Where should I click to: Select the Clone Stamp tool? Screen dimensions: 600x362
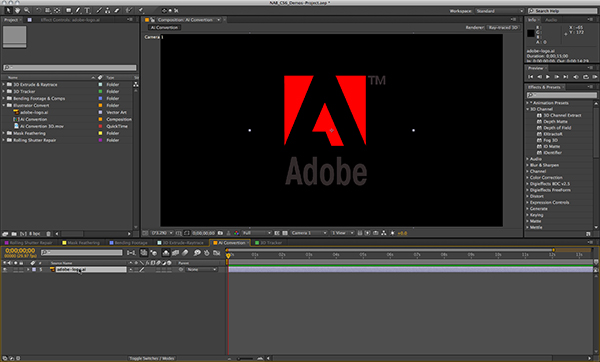(108, 11)
